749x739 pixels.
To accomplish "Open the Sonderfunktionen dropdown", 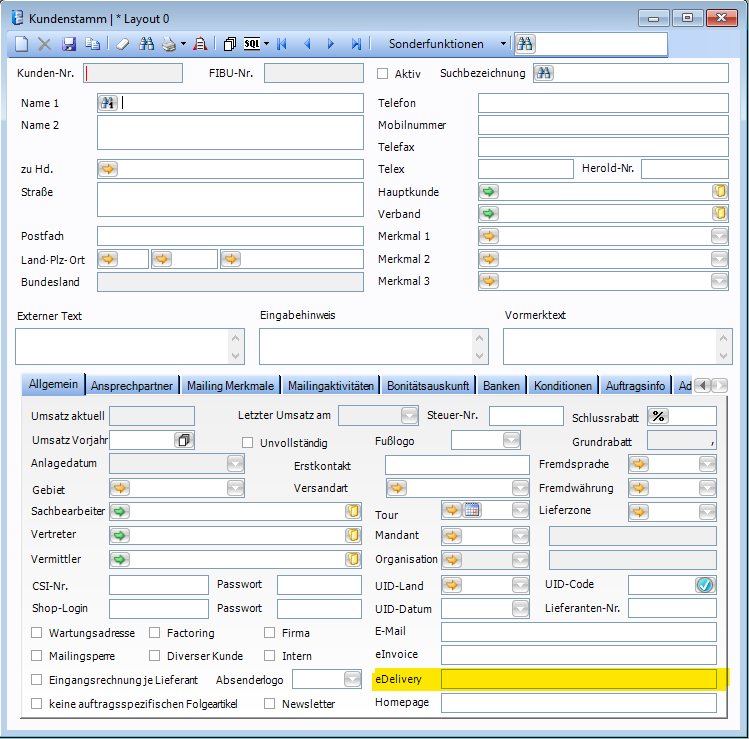I will (x=503, y=44).
